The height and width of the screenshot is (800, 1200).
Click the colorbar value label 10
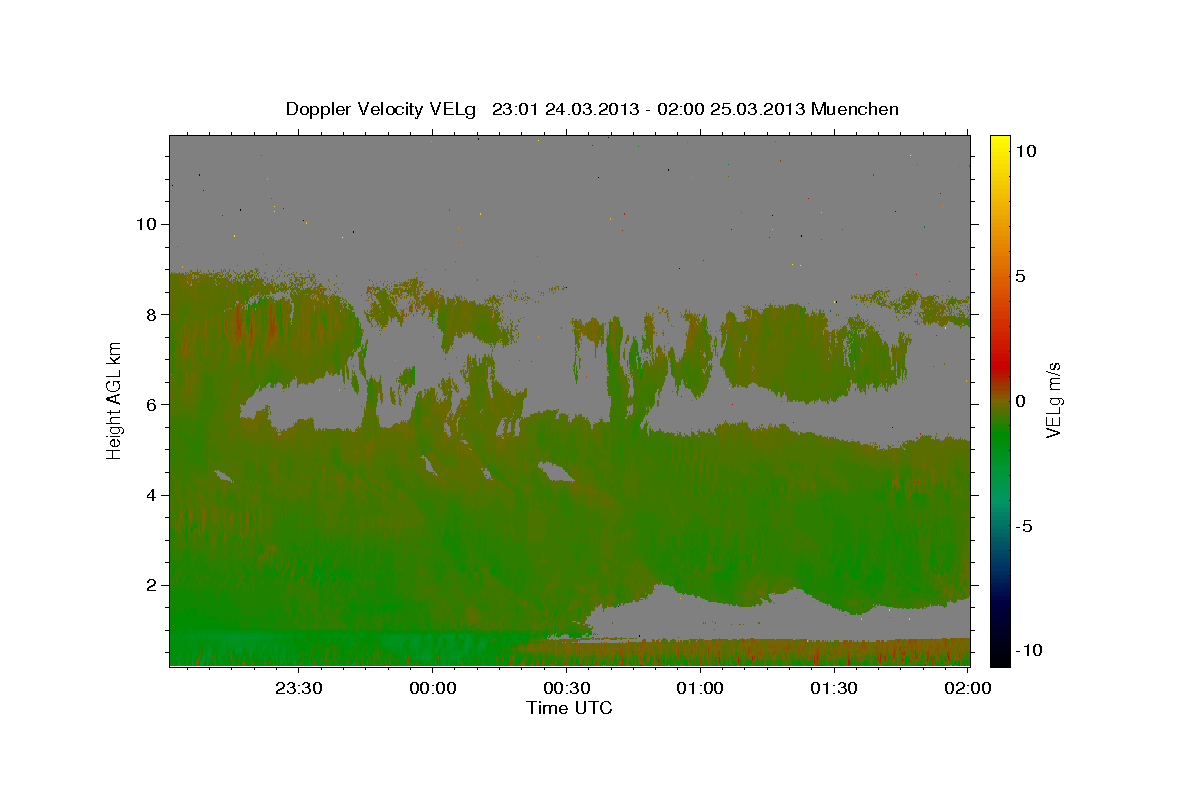(x=1025, y=151)
